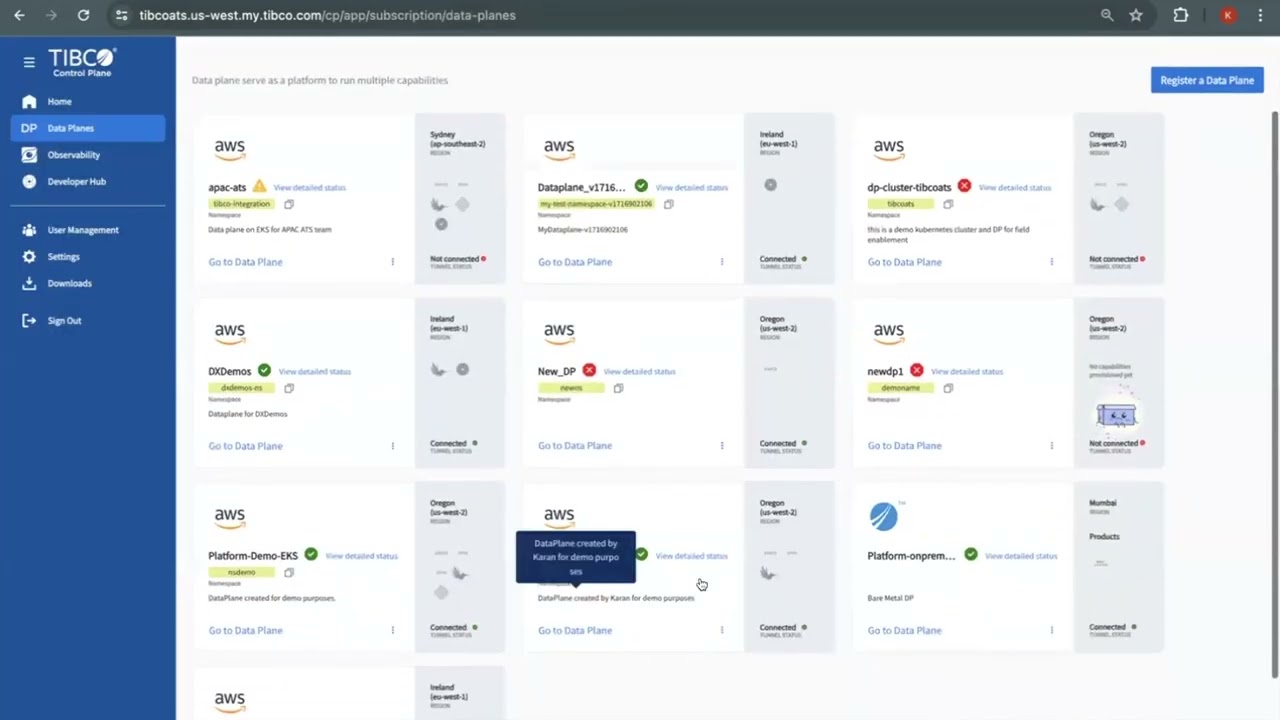Click the AWS logo on the DXDemos card

[x=229, y=331]
